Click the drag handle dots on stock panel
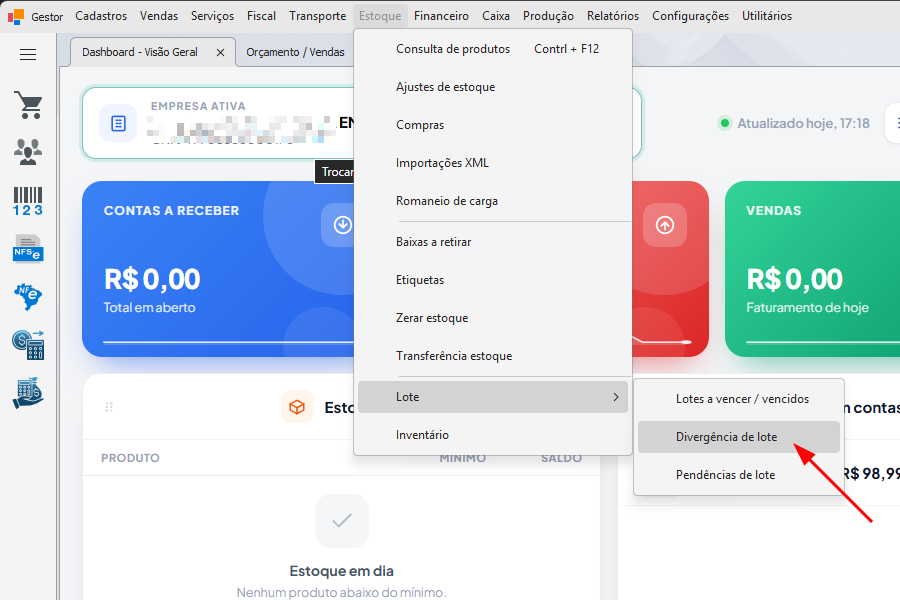The height and width of the screenshot is (600, 900). coord(108,407)
